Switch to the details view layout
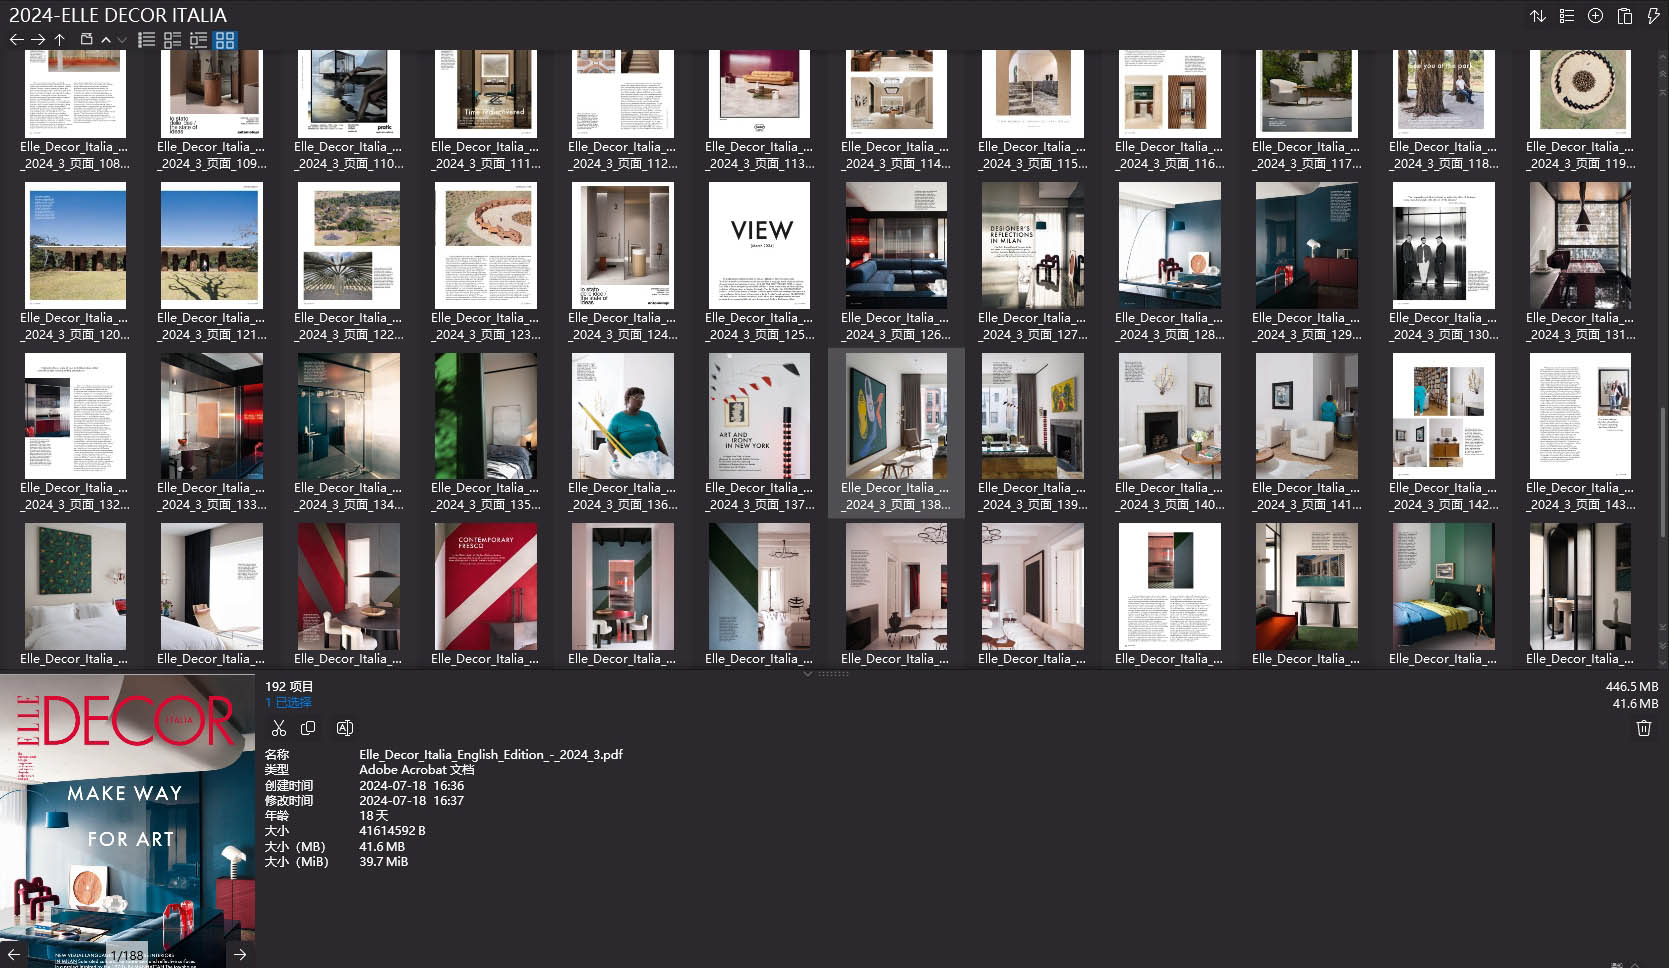Image resolution: width=1669 pixels, height=968 pixels. [x=172, y=40]
